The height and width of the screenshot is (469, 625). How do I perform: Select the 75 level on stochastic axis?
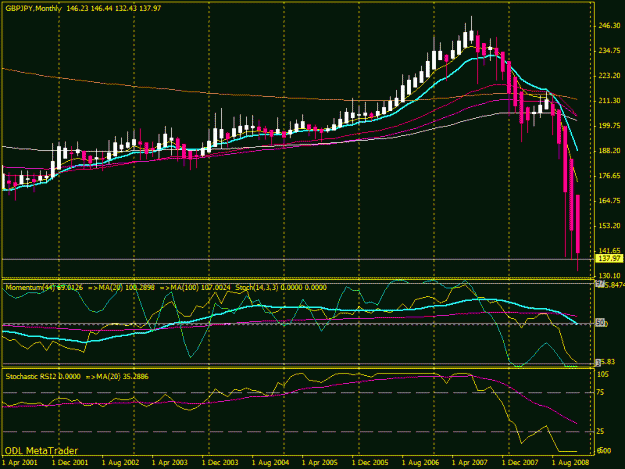coord(601,392)
